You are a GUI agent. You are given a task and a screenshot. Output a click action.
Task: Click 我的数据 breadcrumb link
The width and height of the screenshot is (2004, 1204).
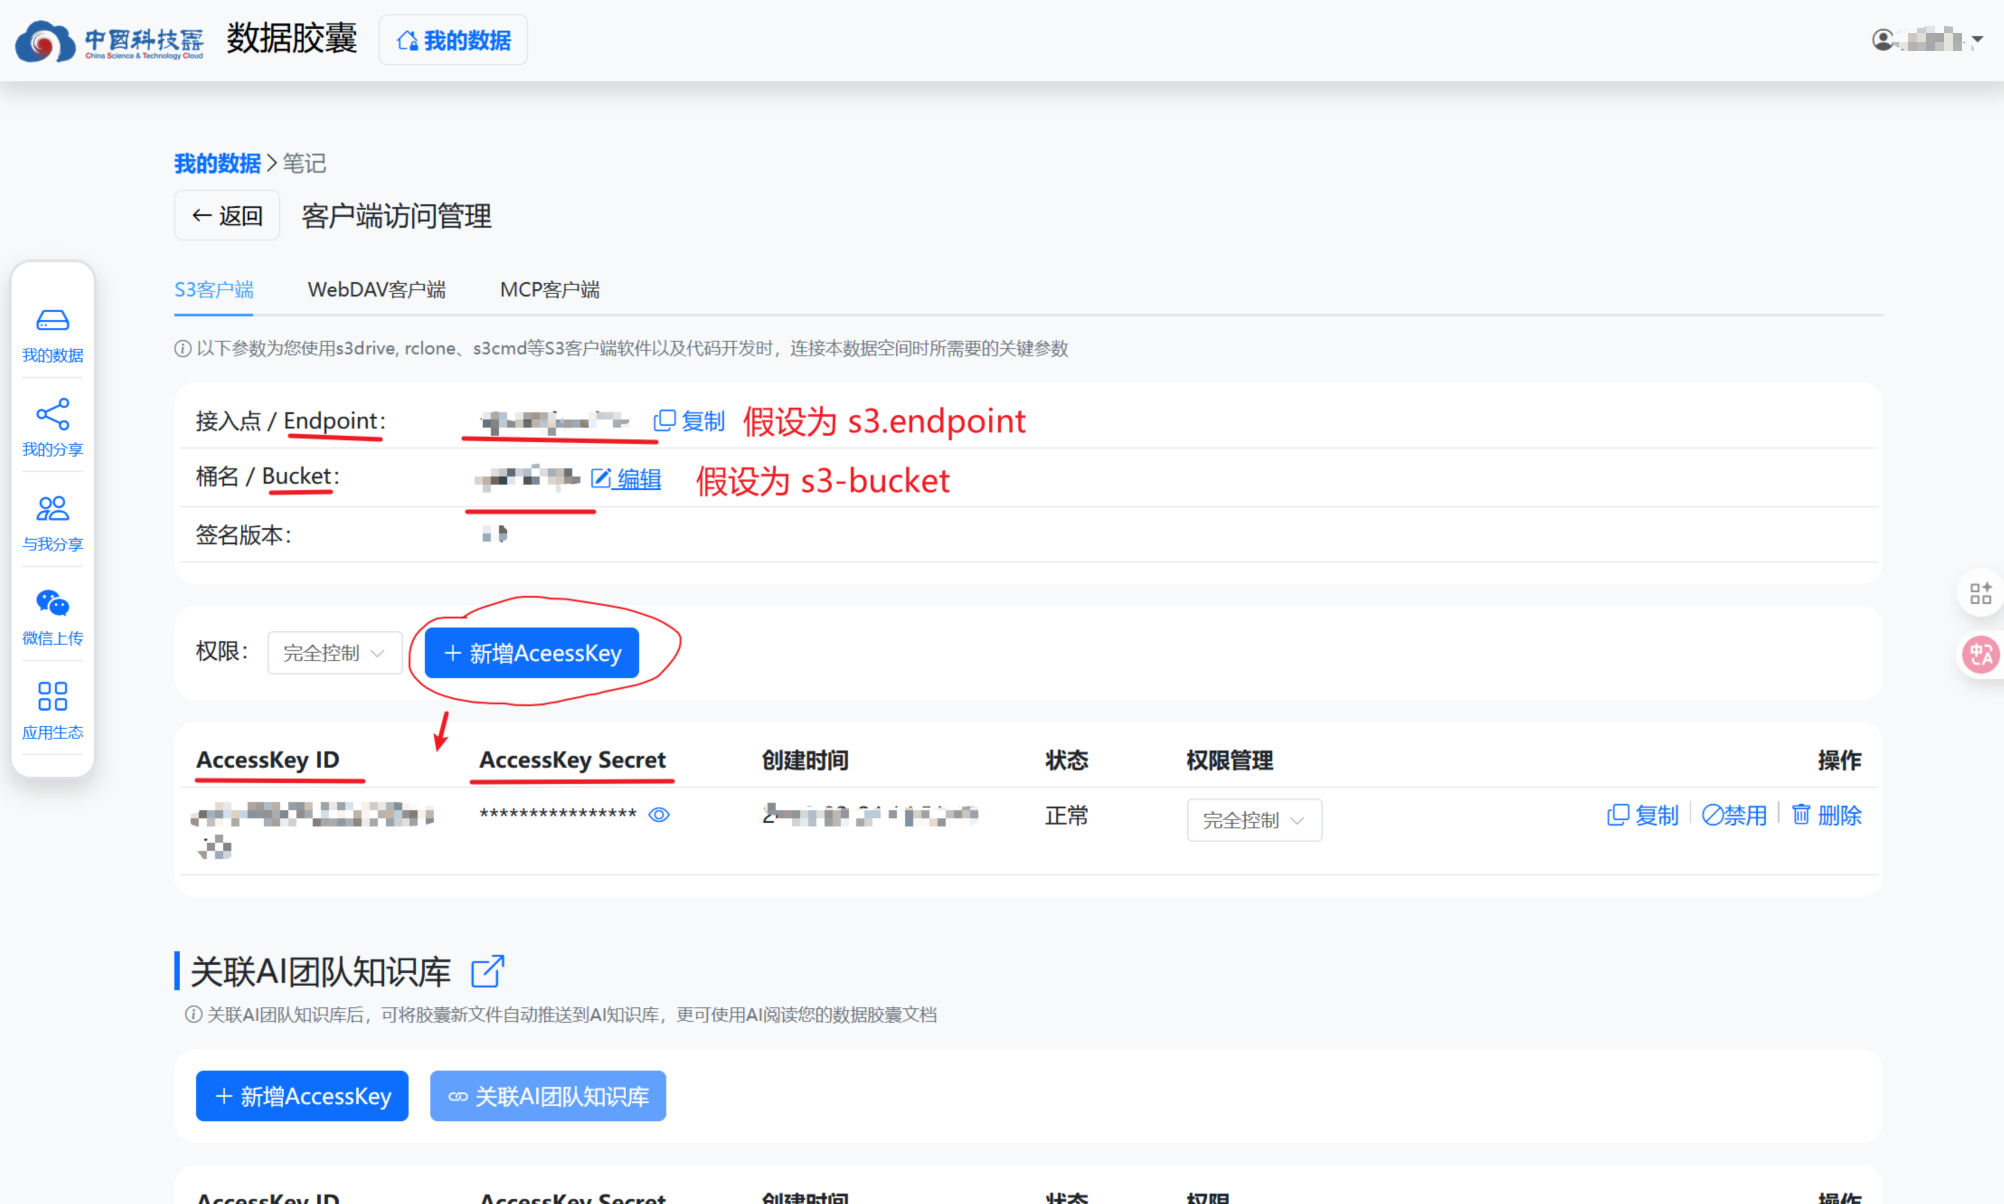[x=217, y=163]
